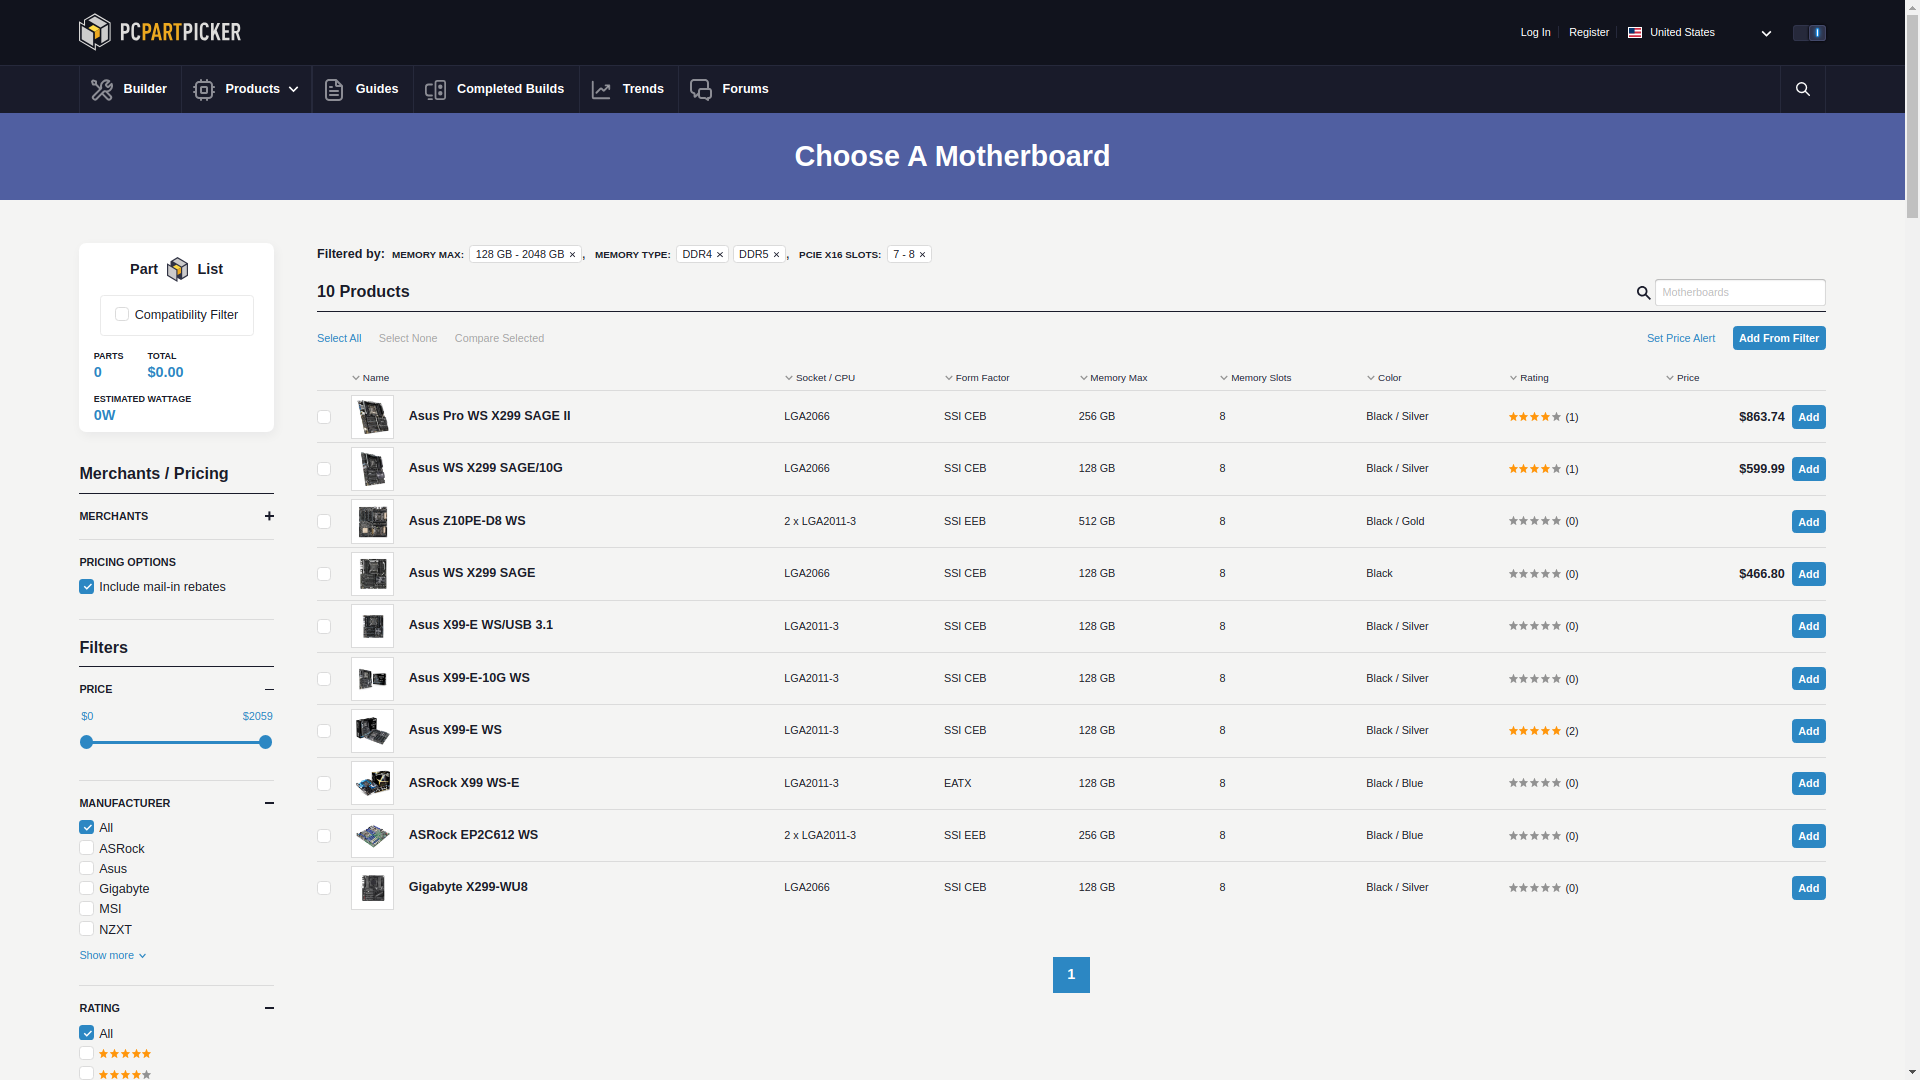Viewport: 1920px width, 1080px height.
Task: Check the Gigabyte manufacturer filter
Action: coord(87,888)
